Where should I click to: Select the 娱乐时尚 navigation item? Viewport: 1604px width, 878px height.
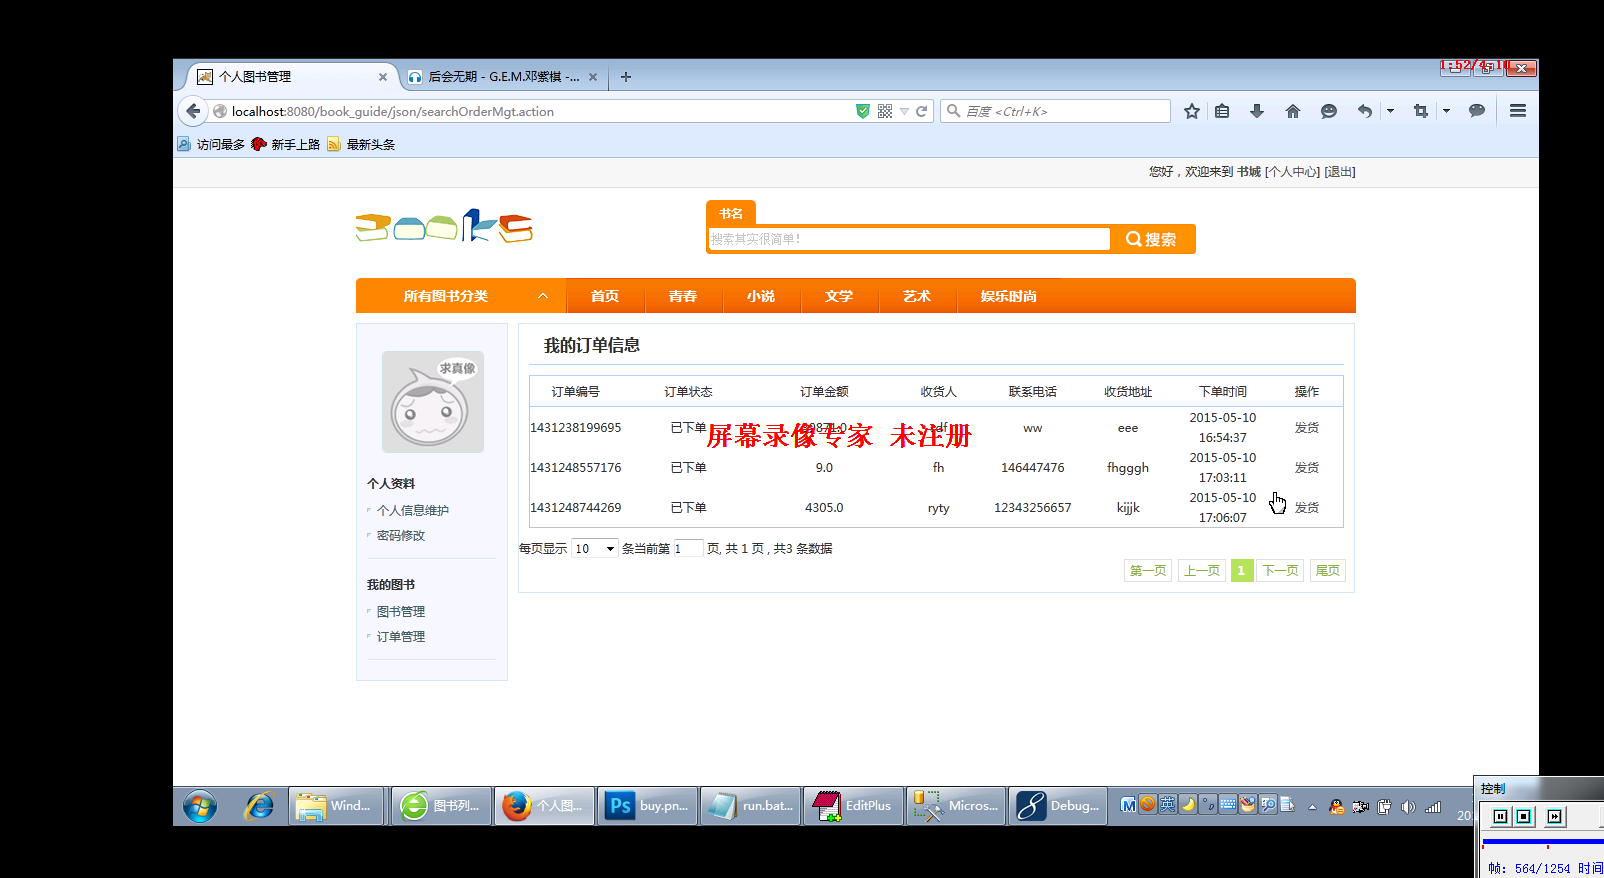(x=1009, y=296)
